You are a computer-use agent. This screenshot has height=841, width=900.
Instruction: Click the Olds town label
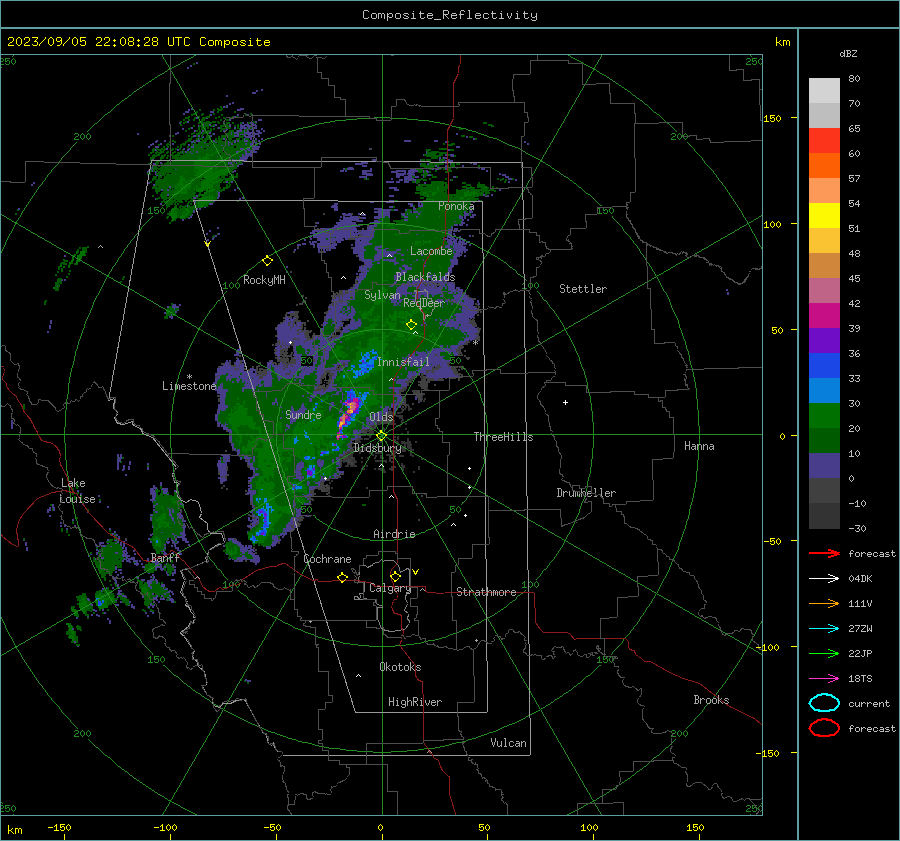click(381, 416)
